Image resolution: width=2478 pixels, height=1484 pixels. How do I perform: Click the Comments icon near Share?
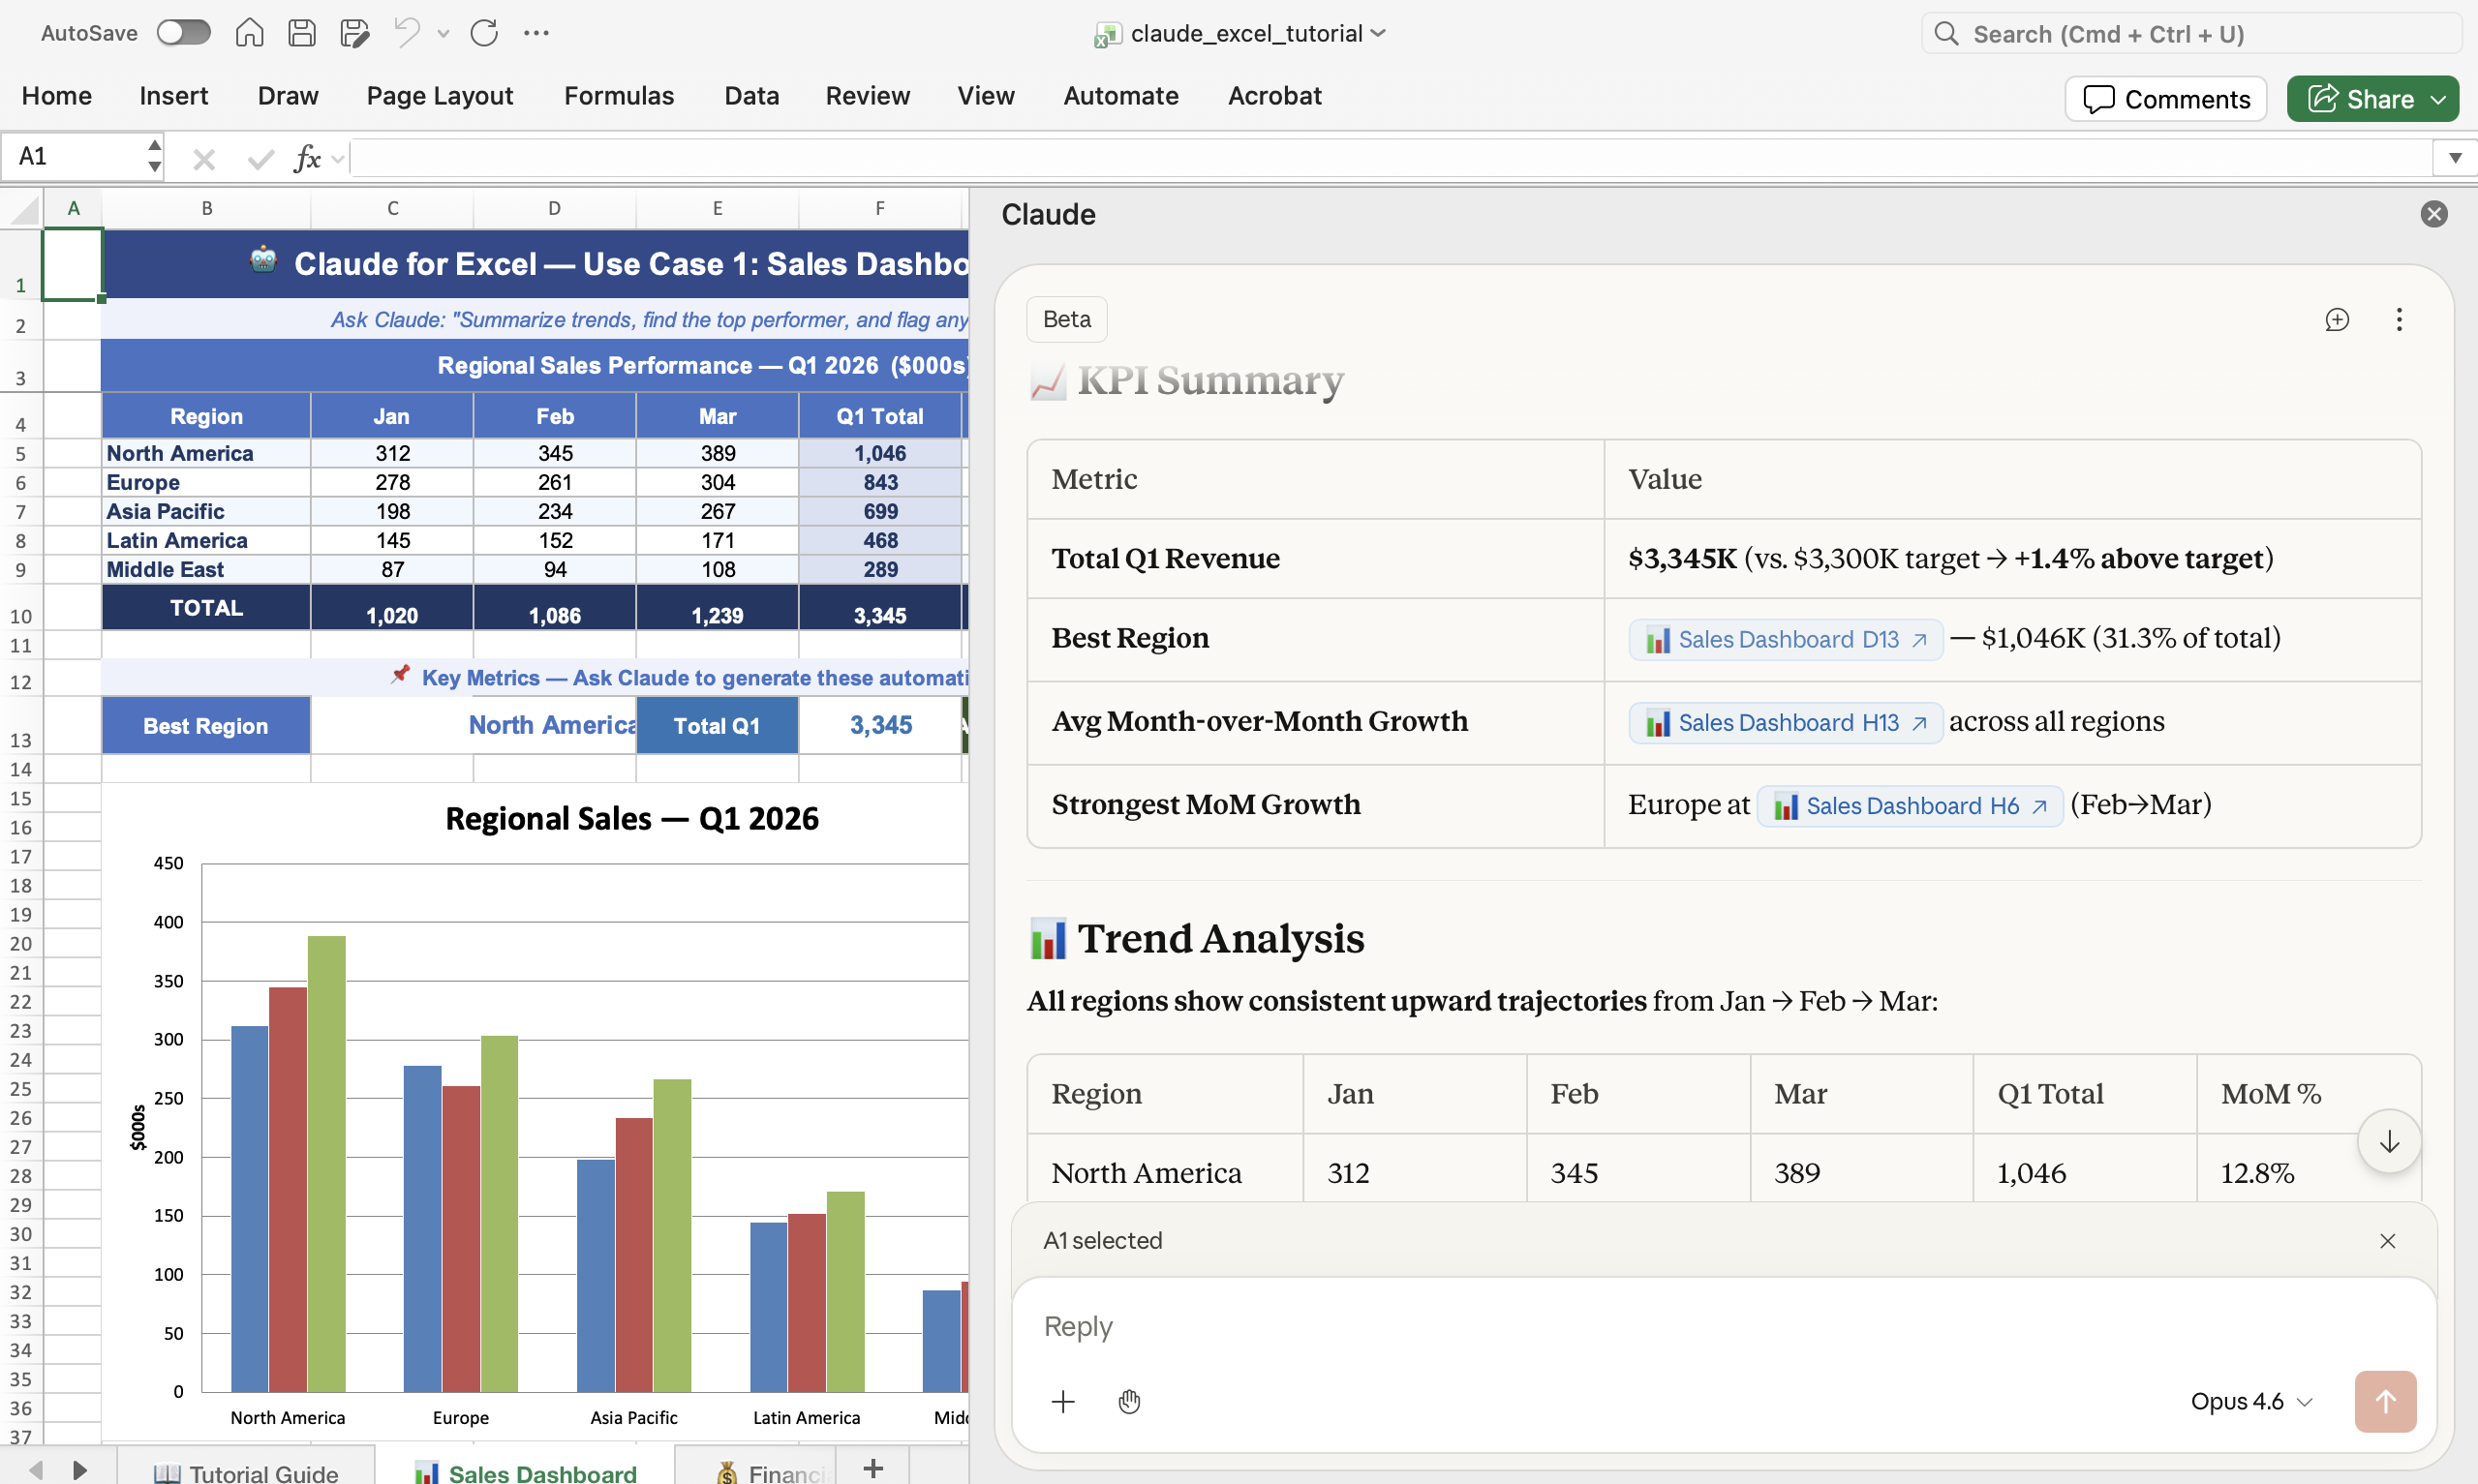(x=2100, y=98)
